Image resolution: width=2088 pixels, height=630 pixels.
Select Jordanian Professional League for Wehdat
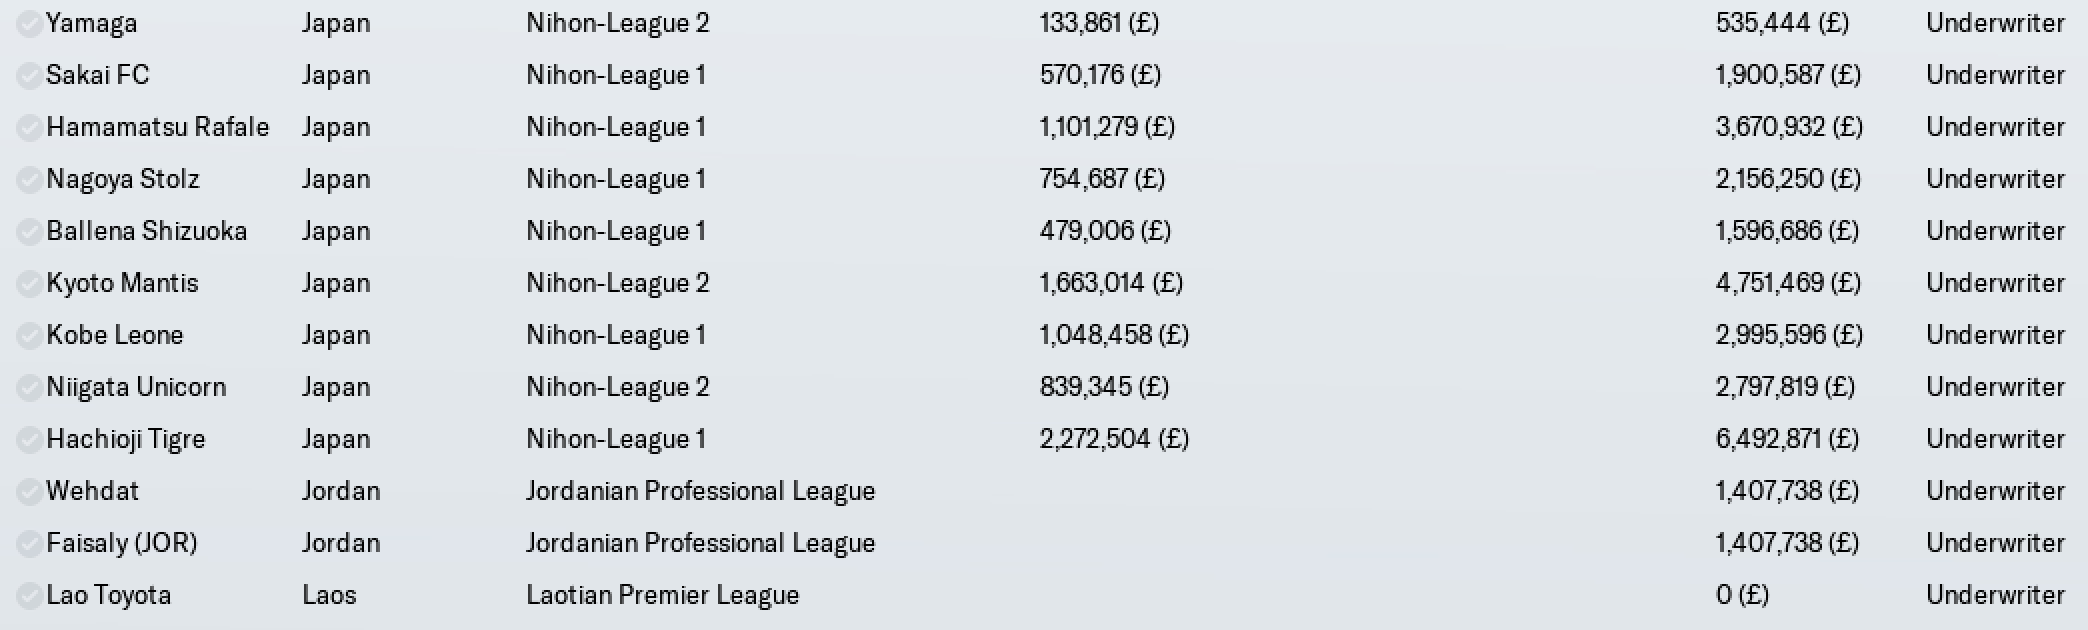[701, 491]
